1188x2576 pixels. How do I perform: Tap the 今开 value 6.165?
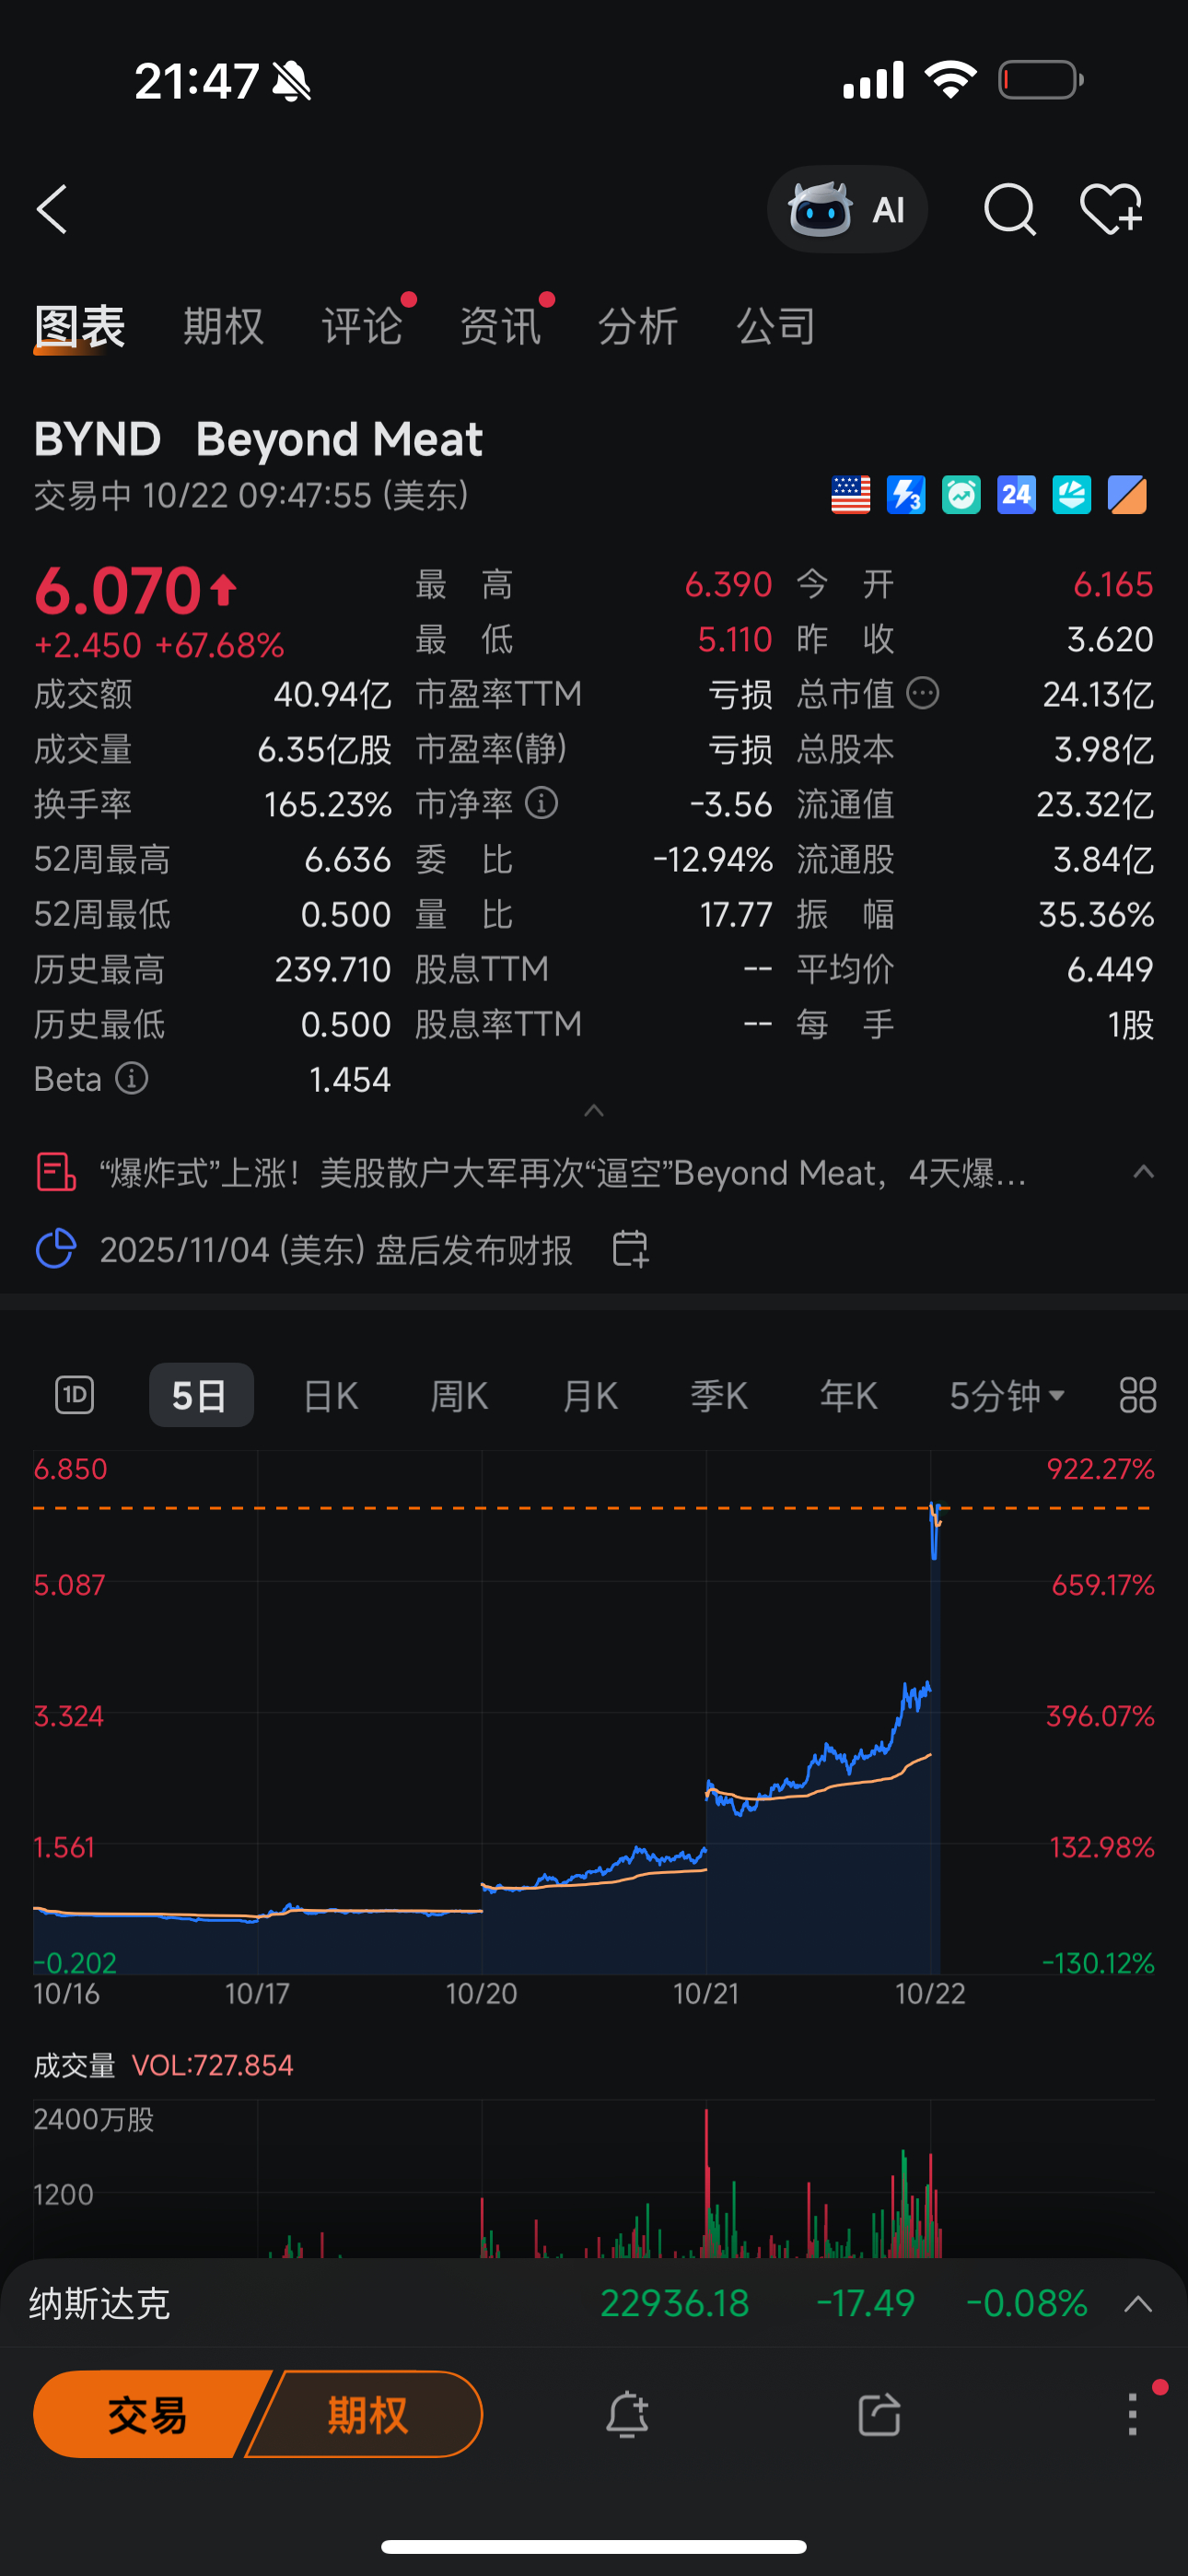[x=1113, y=584]
